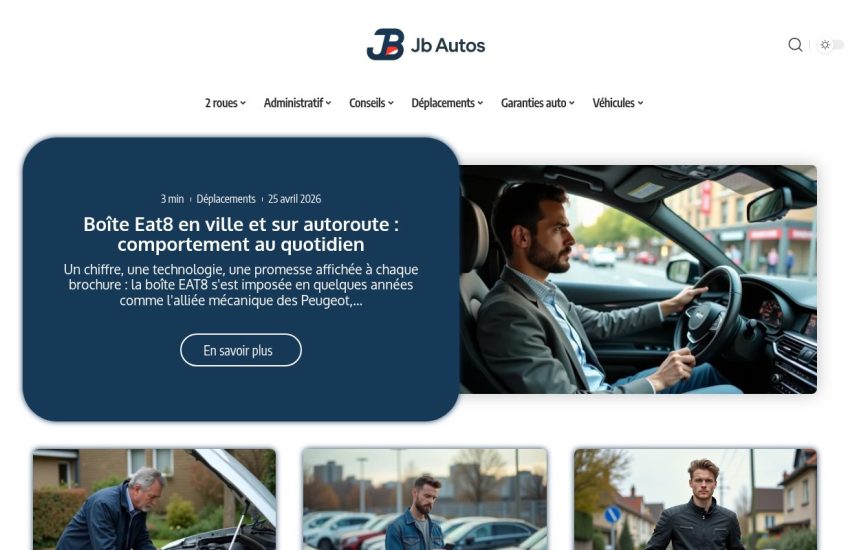The image size is (850, 550).
Task: Toggle the dark mode switch
Action: point(831,44)
